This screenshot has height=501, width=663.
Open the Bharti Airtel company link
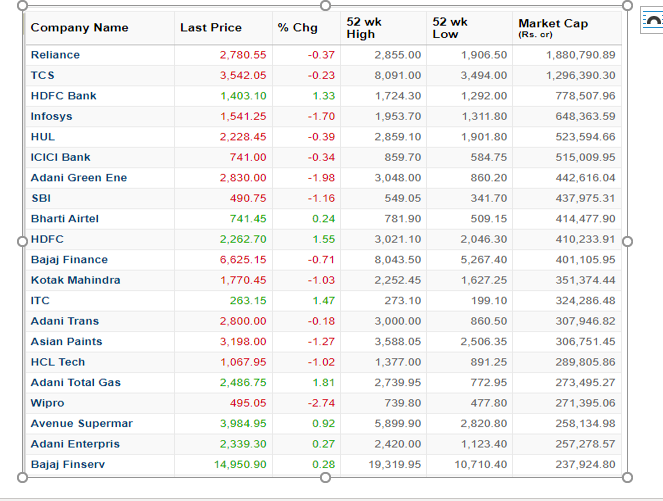point(65,219)
